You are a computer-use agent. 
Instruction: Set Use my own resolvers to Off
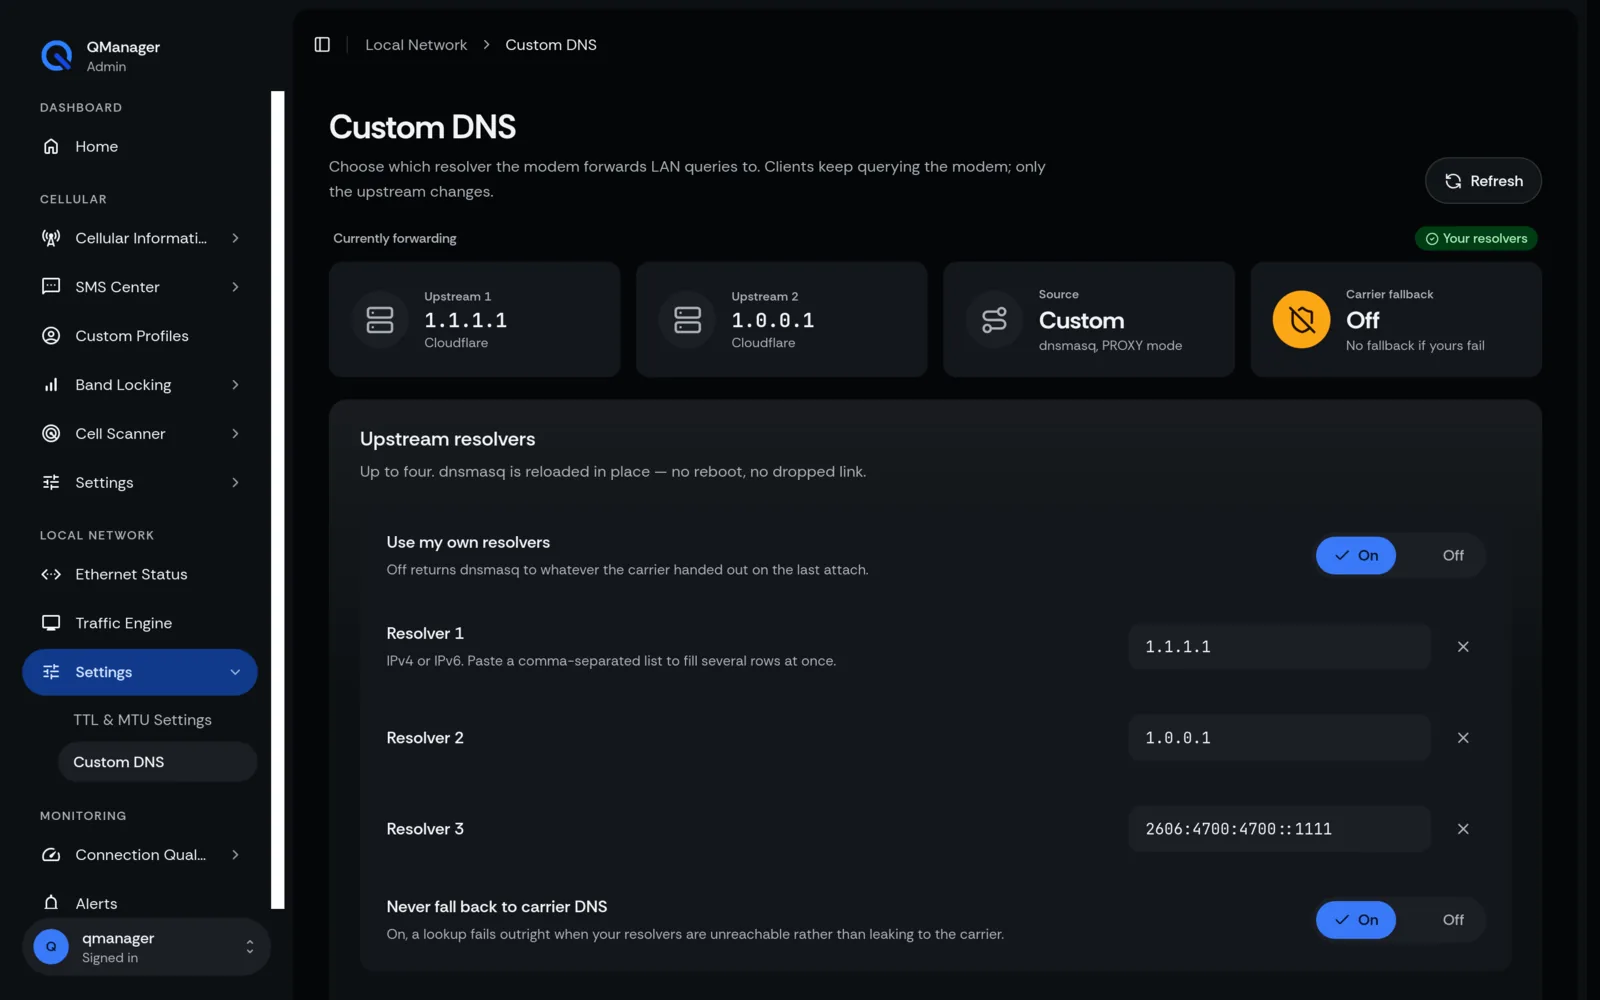click(1453, 556)
